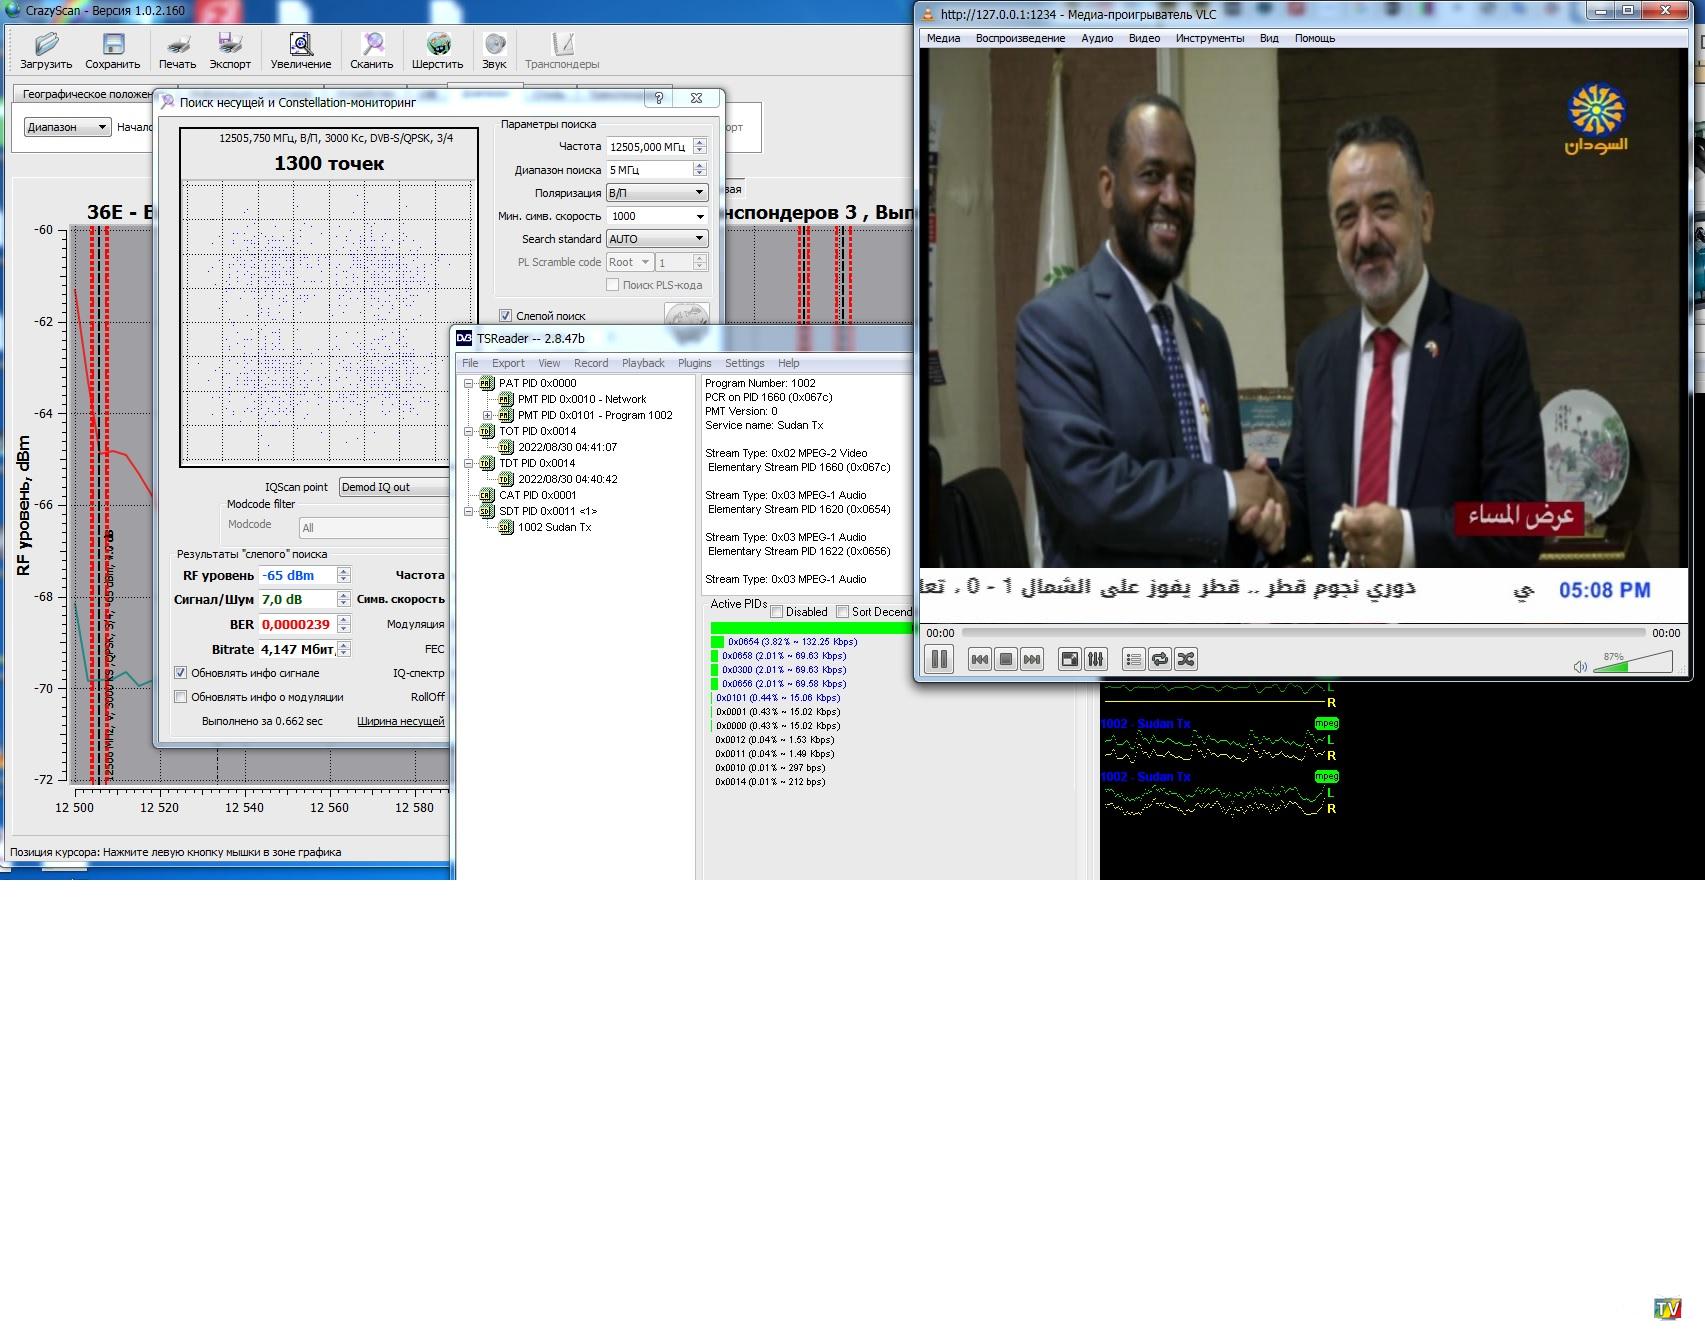This screenshot has width=1705, height=1333.
Task: Adjust the VLC volume slider
Action: [1632, 665]
